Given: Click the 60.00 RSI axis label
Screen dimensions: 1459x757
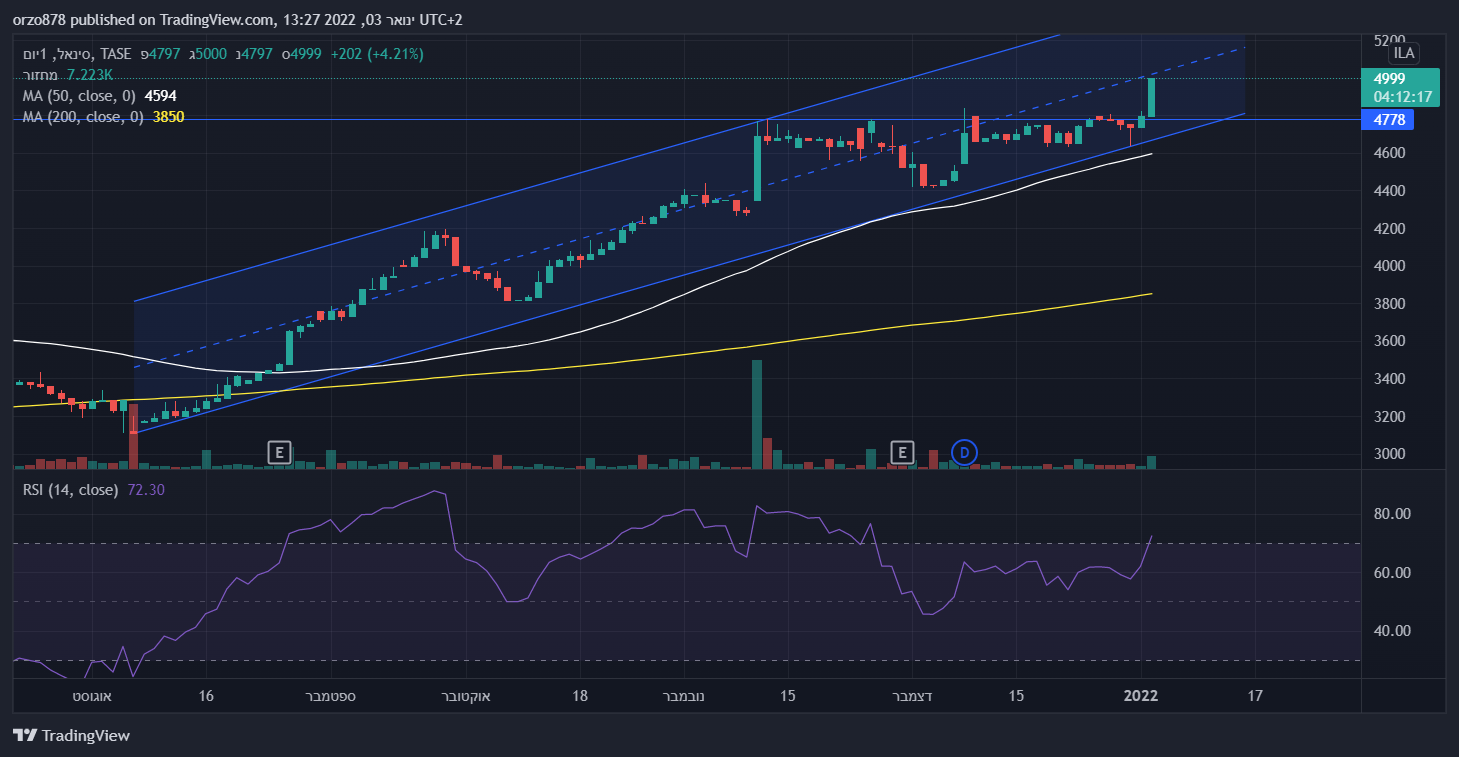Looking at the screenshot, I should point(1390,573).
